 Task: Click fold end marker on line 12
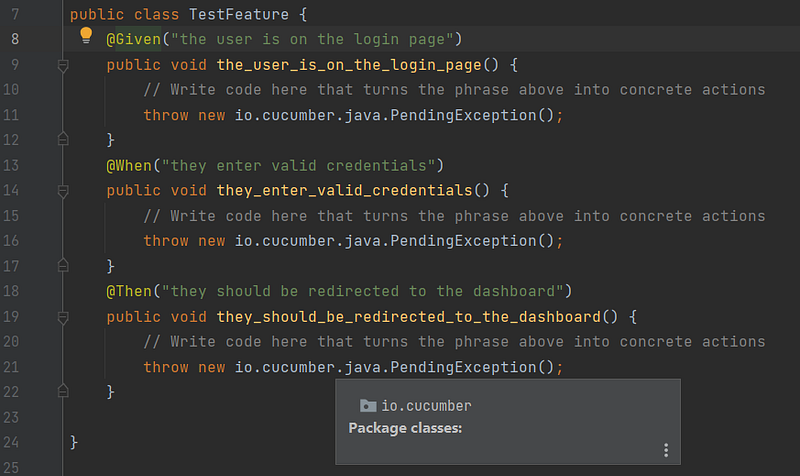[63, 139]
